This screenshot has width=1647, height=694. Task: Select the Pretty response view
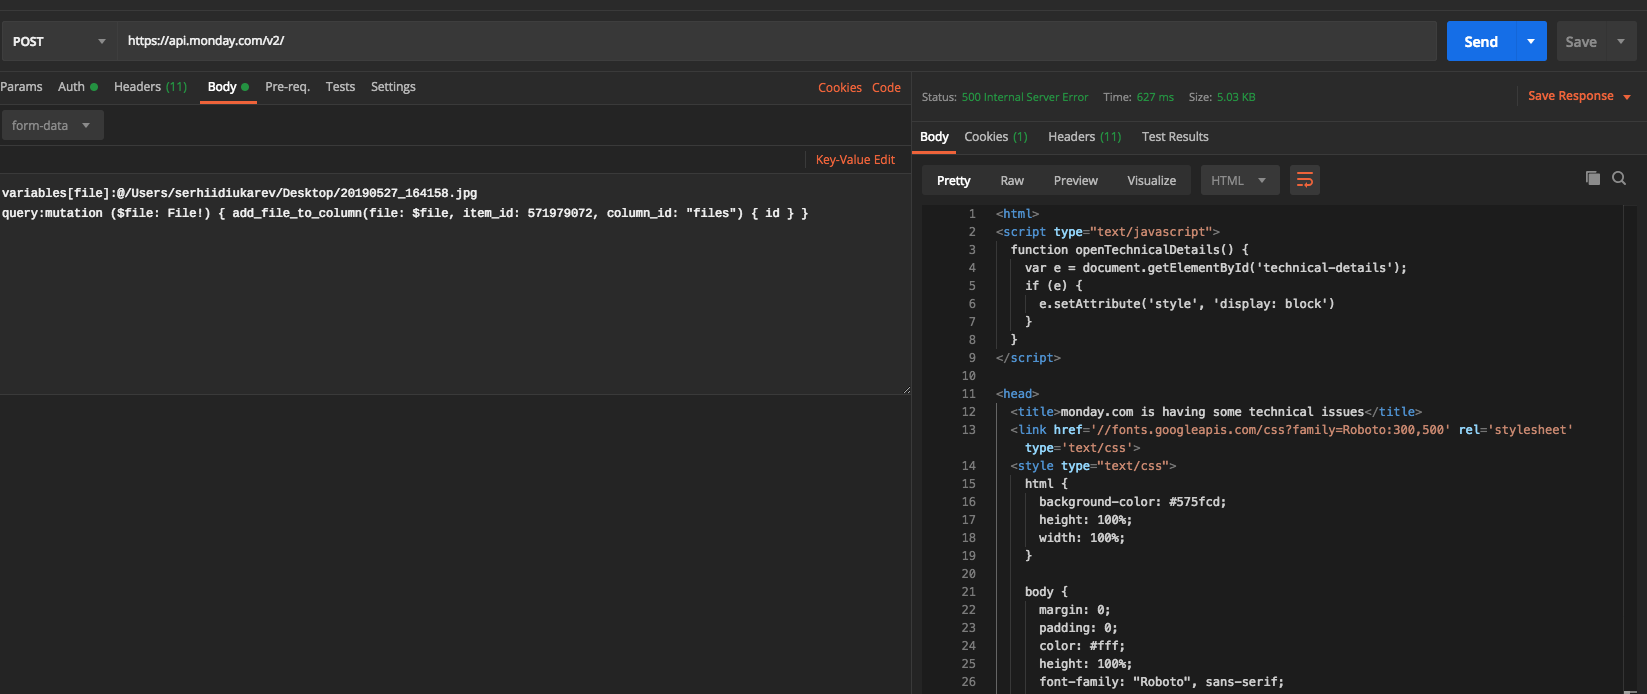tap(954, 180)
